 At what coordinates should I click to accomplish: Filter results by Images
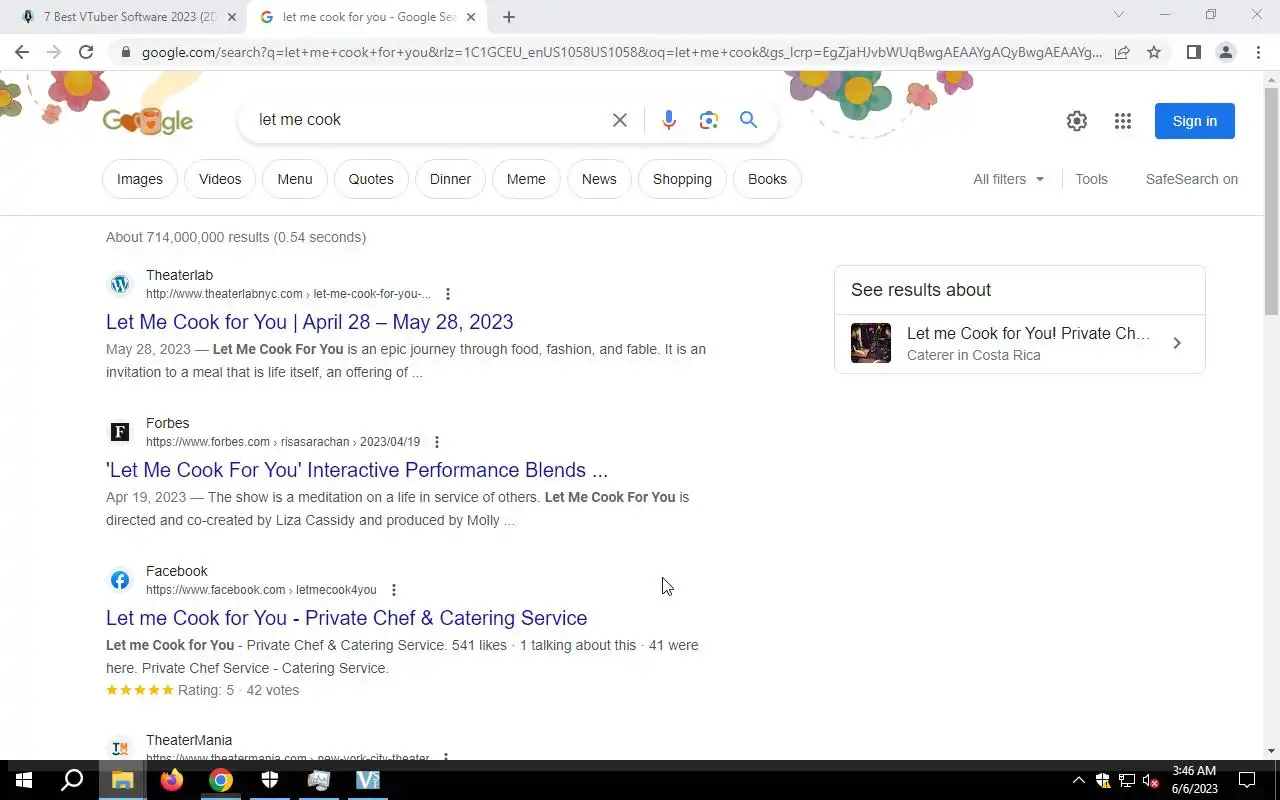click(140, 179)
